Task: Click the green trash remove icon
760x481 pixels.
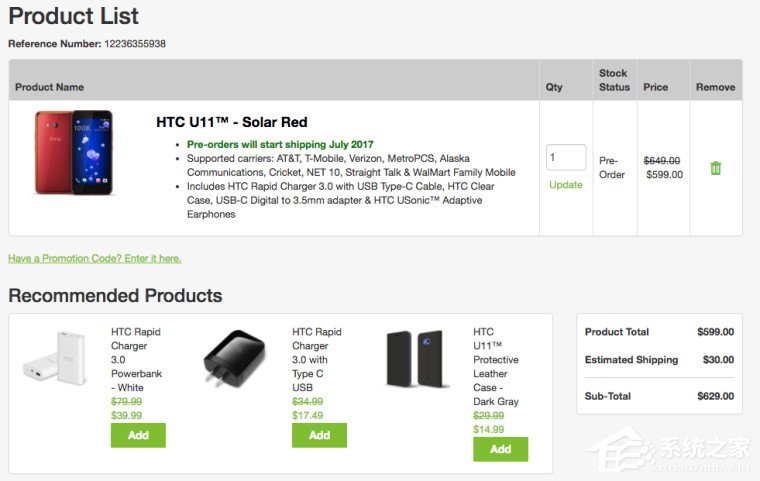Action: click(x=715, y=168)
